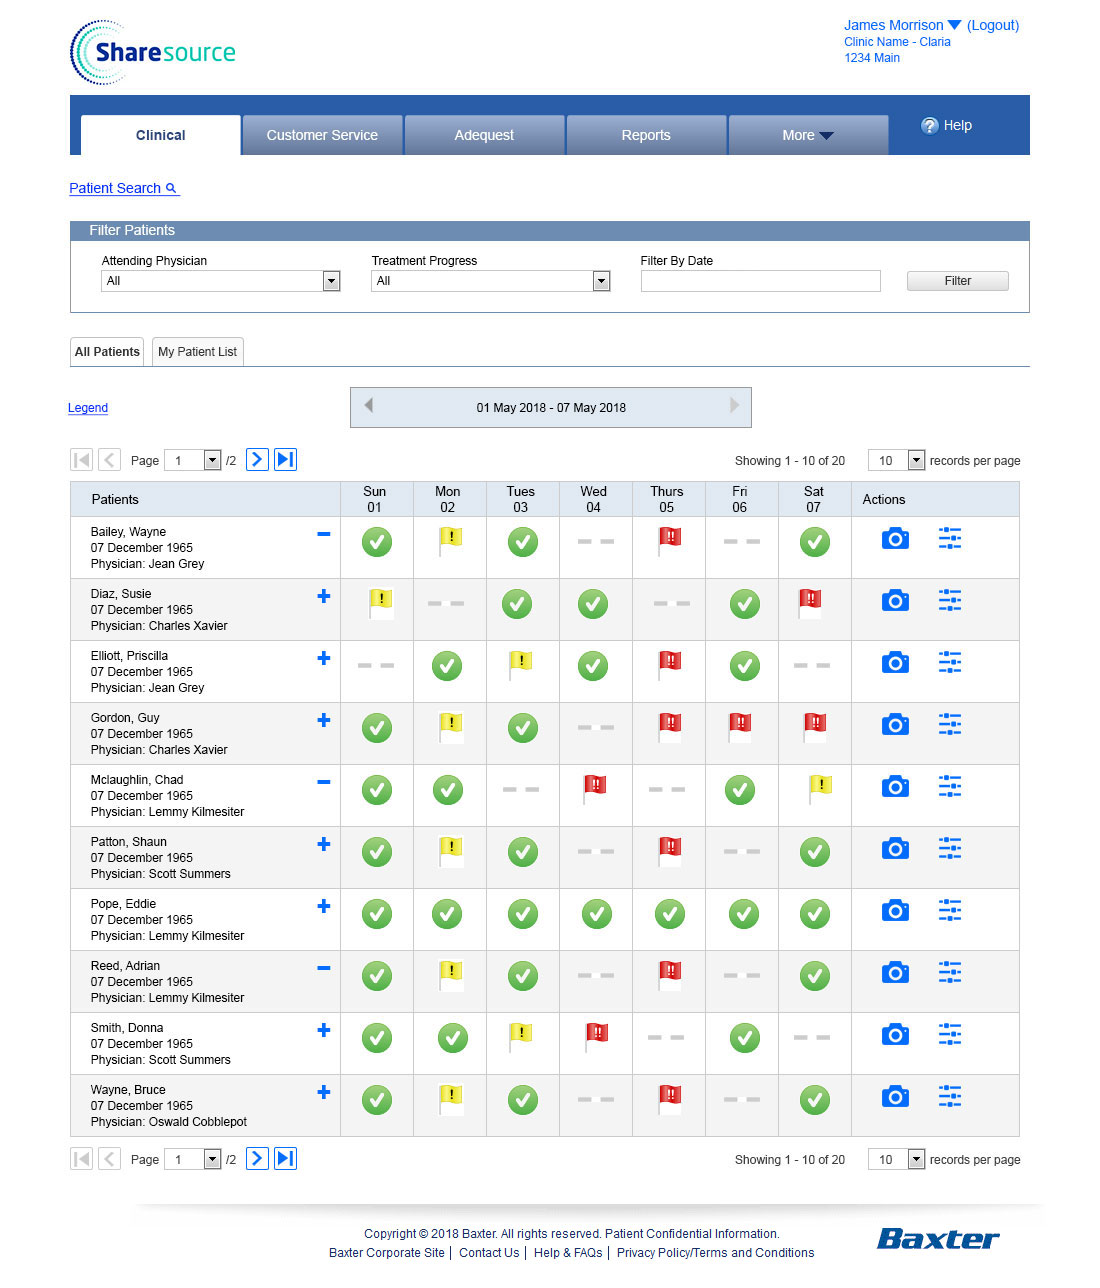1100x1288 pixels.
Task: Jump to last page icon above table
Action: pos(286,459)
